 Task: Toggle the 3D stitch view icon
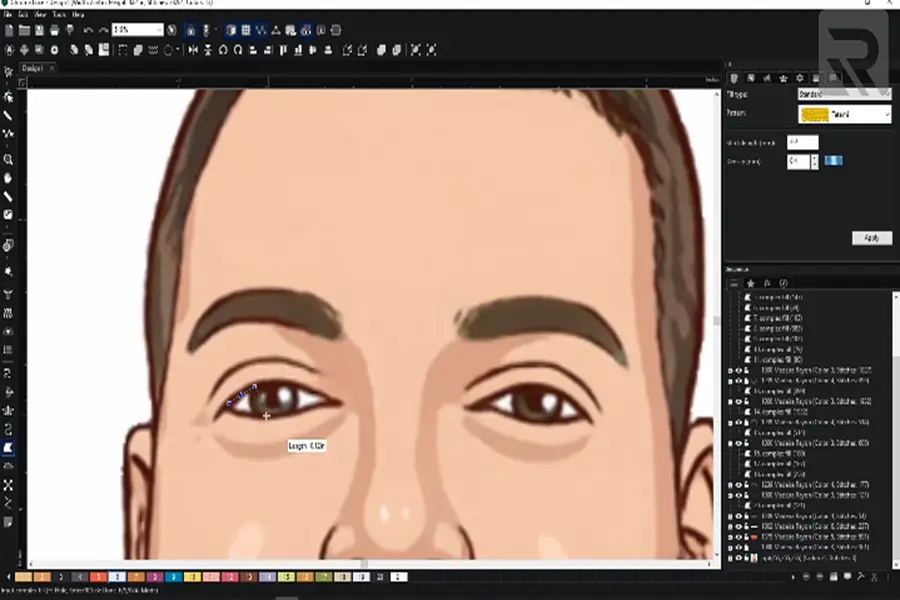231,30
